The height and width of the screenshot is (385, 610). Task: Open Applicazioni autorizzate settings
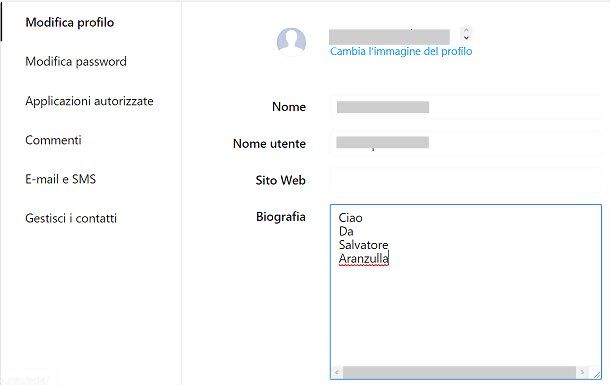point(89,101)
